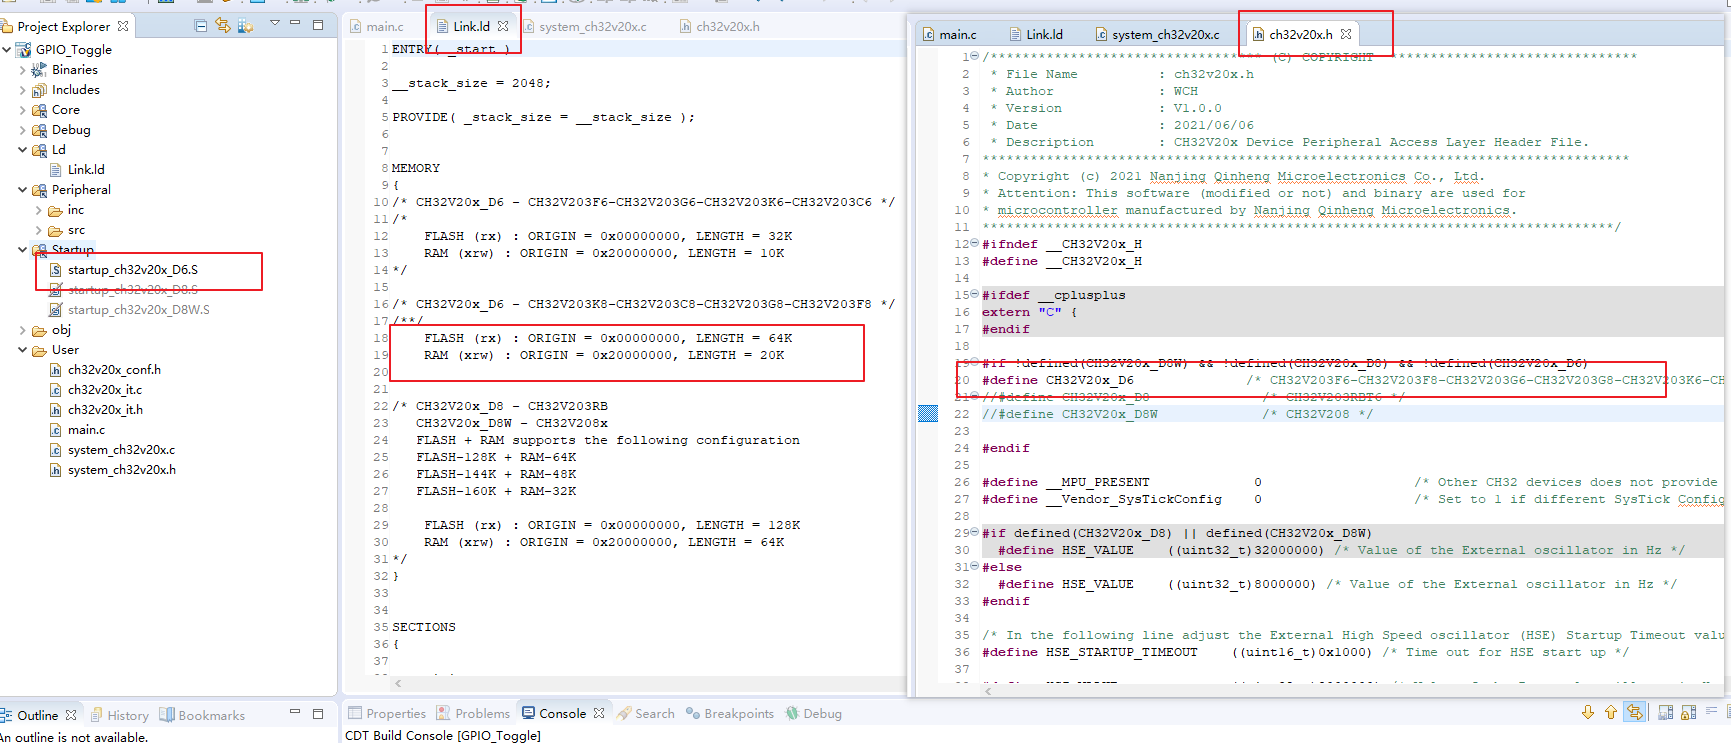Viewport: 1731px width, 743px height.
Task: Click the GPIO_Toggle project icon
Action: tap(23, 49)
